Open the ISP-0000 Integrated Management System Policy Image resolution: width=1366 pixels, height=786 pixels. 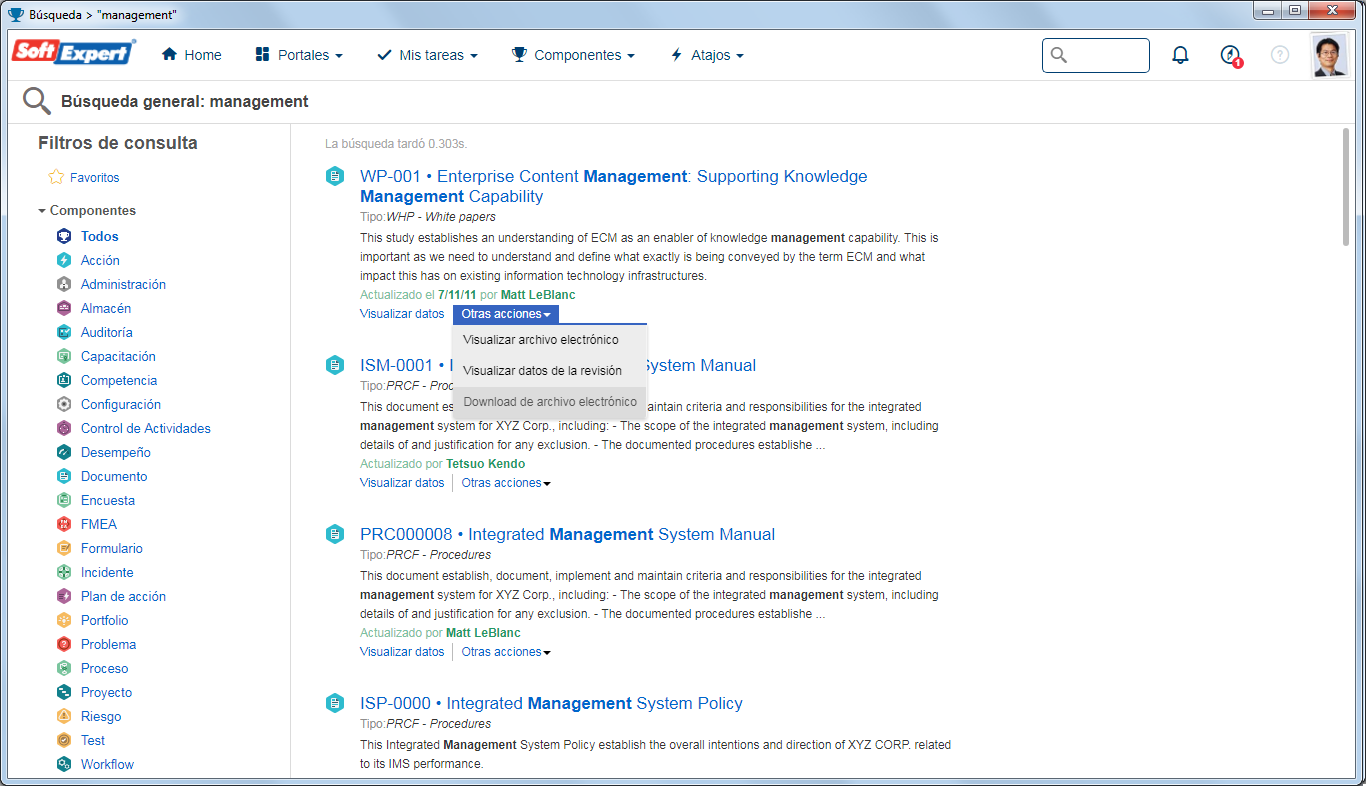(x=551, y=703)
